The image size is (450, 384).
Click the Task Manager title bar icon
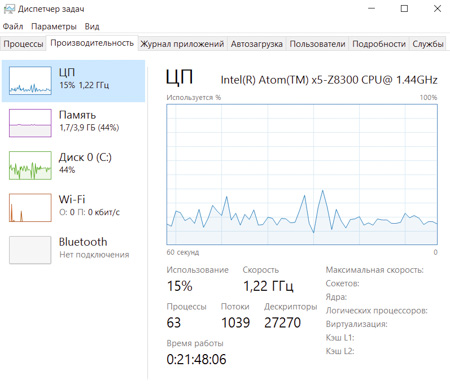(9, 9)
